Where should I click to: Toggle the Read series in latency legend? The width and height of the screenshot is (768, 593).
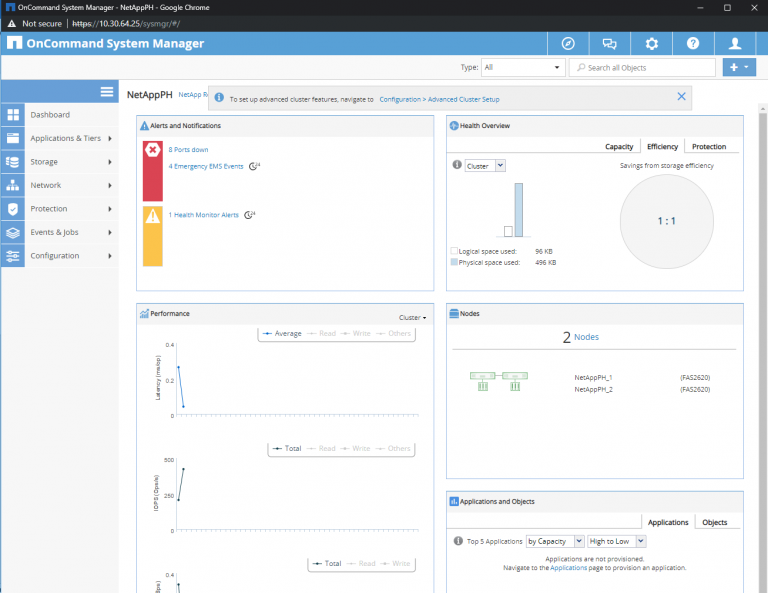pyautogui.click(x=322, y=333)
